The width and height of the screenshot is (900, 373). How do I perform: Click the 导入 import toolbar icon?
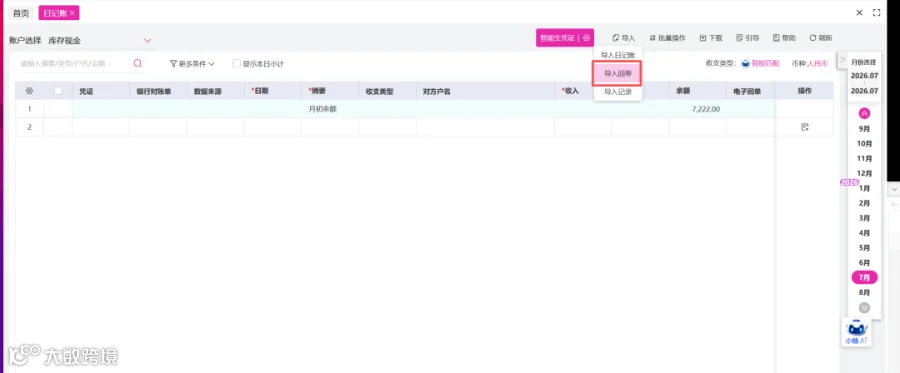[616, 38]
